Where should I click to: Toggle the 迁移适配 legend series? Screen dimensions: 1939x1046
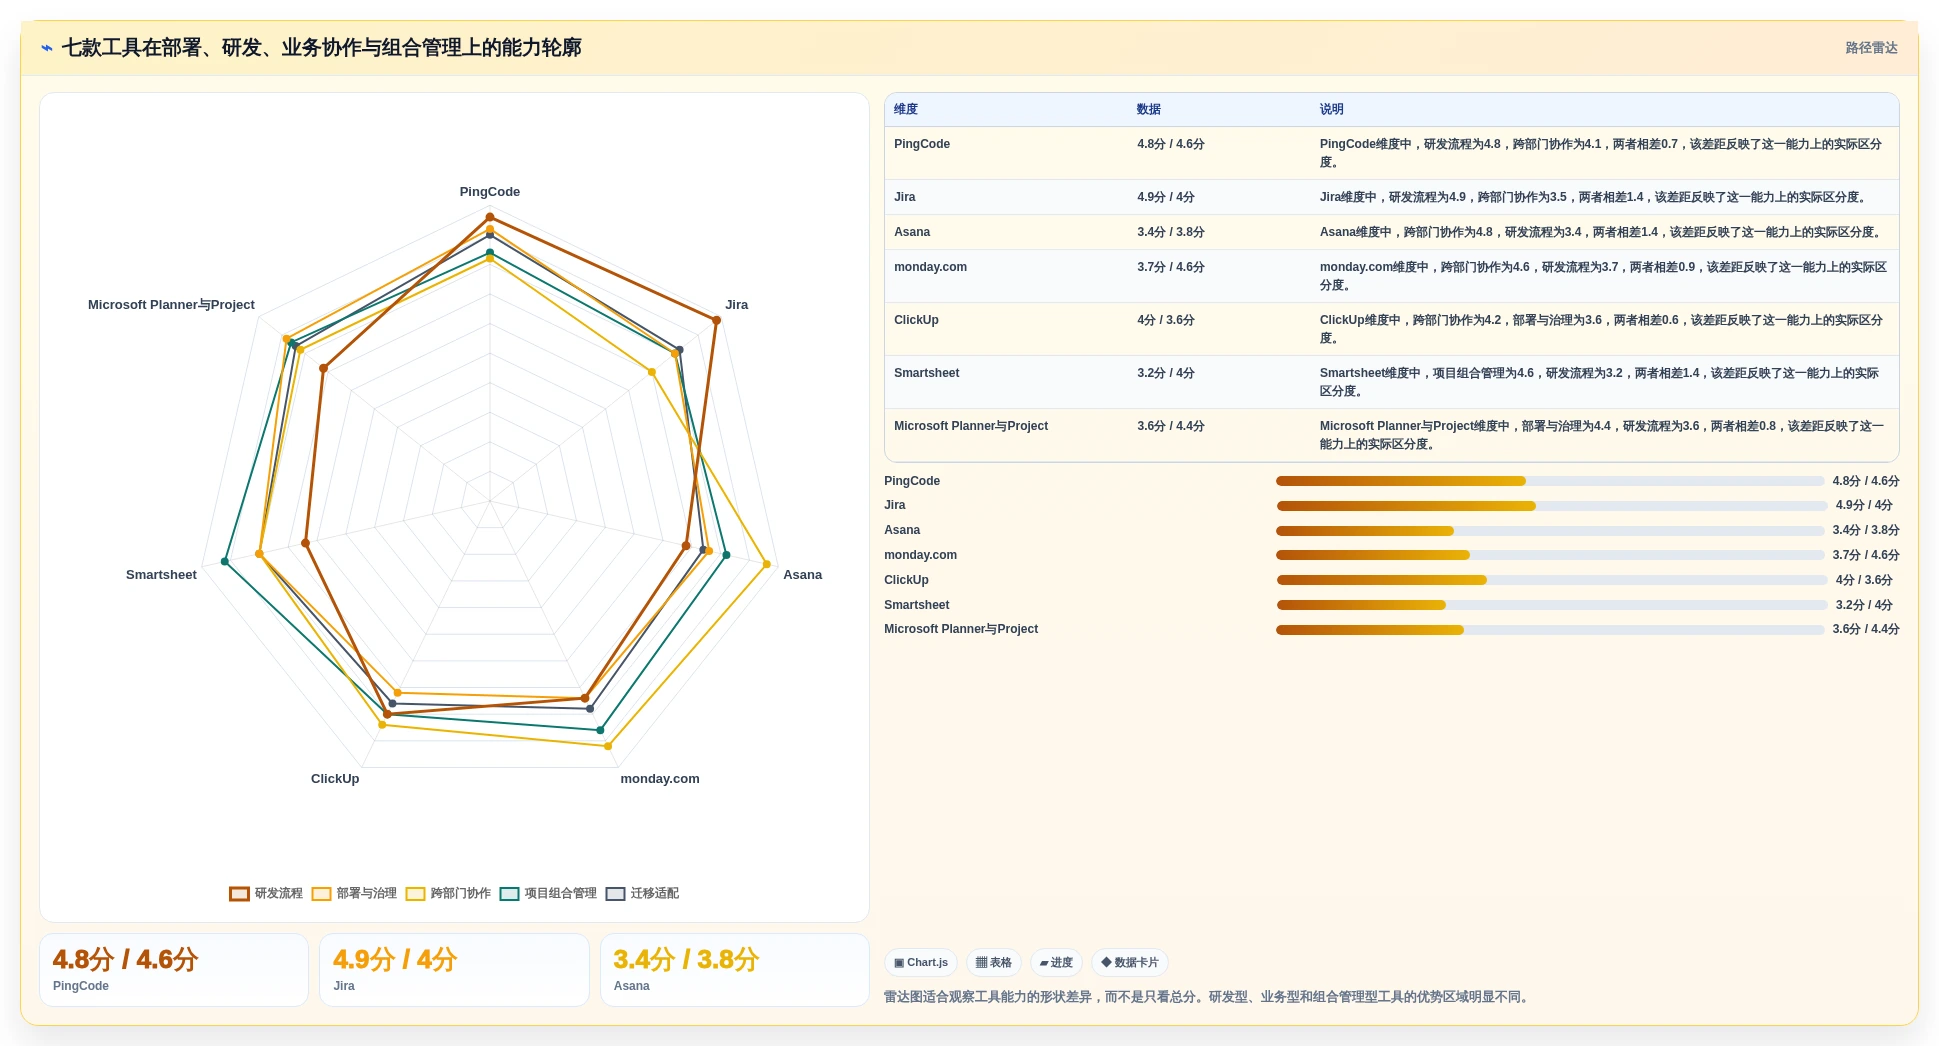[642, 894]
